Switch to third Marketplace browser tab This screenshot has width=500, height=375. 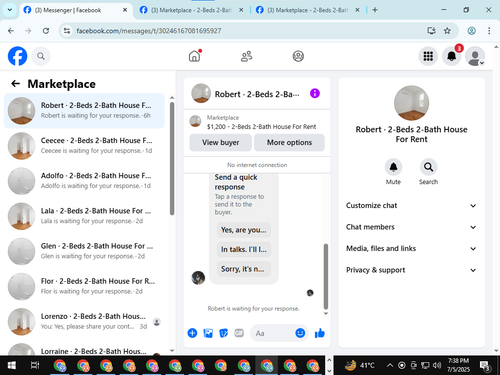coord(308,10)
